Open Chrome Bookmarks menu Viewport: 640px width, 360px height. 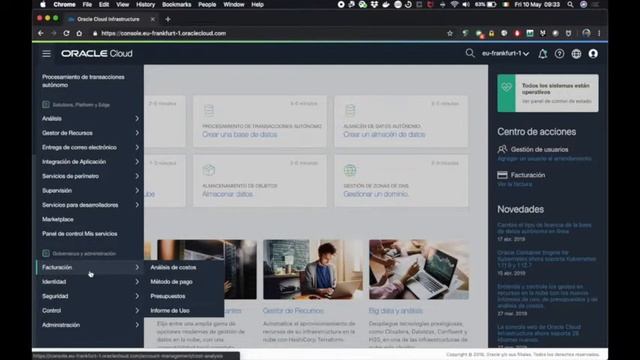176,4
